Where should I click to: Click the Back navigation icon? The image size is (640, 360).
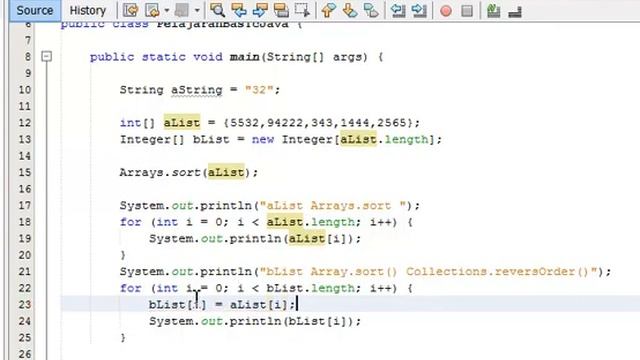pyautogui.click(x=152, y=11)
